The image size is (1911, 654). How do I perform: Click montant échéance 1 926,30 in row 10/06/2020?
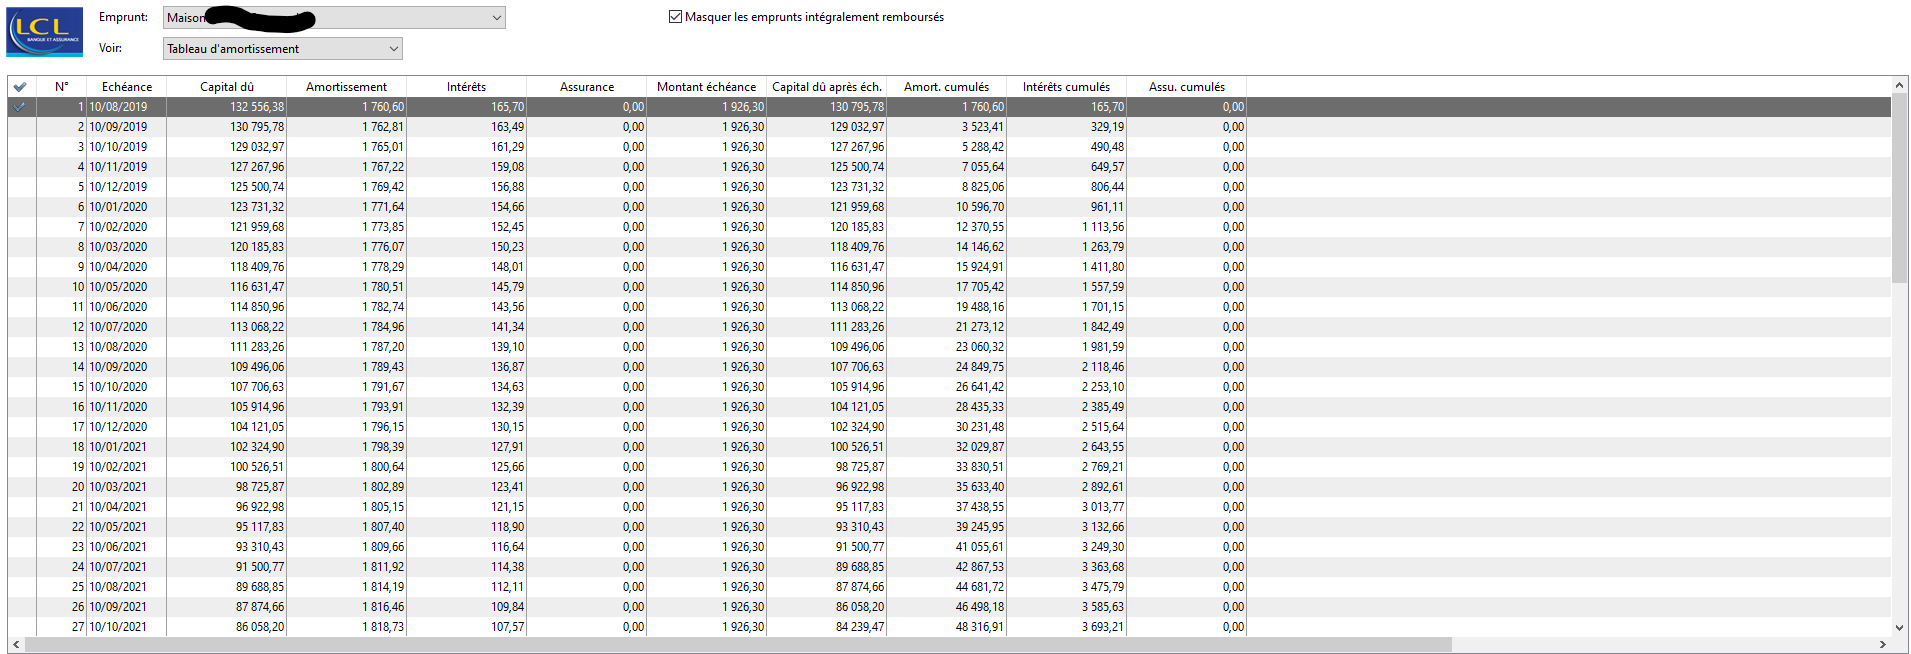tap(743, 307)
